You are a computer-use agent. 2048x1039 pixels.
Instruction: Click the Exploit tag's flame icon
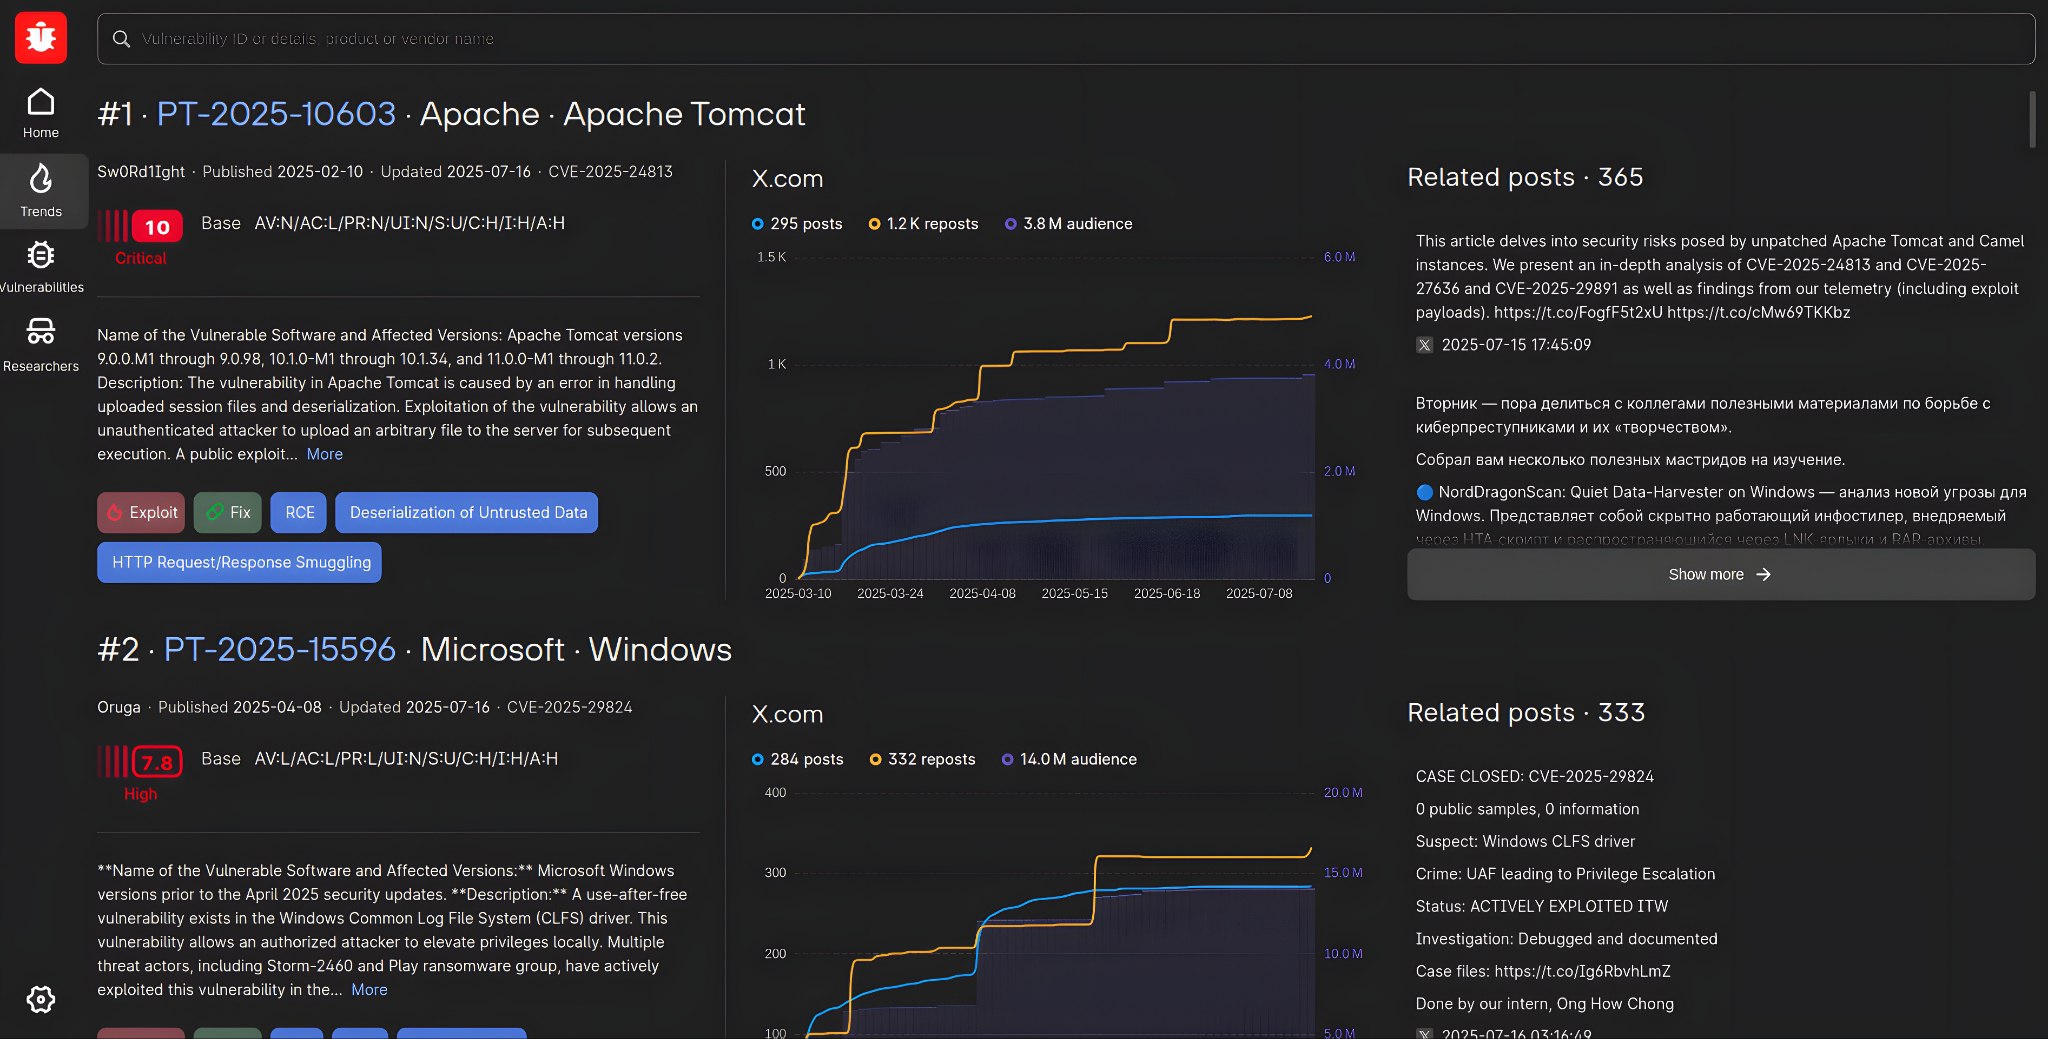coord(115,513)
